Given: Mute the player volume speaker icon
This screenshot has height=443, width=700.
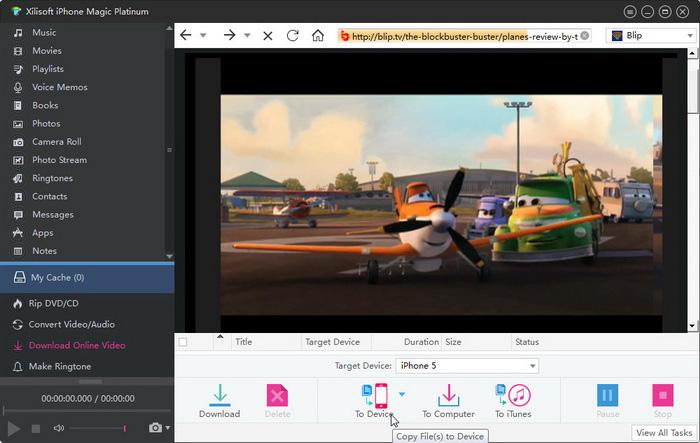Looking at the screenshot, I should [x=59, y=428].
